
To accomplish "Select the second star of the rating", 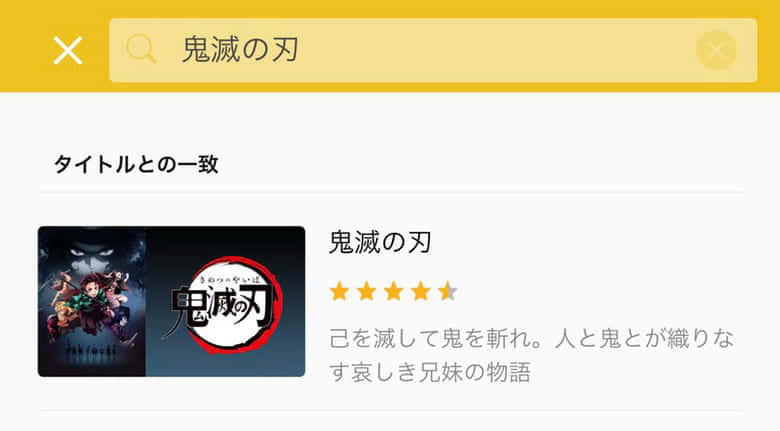I will (367, 291).
